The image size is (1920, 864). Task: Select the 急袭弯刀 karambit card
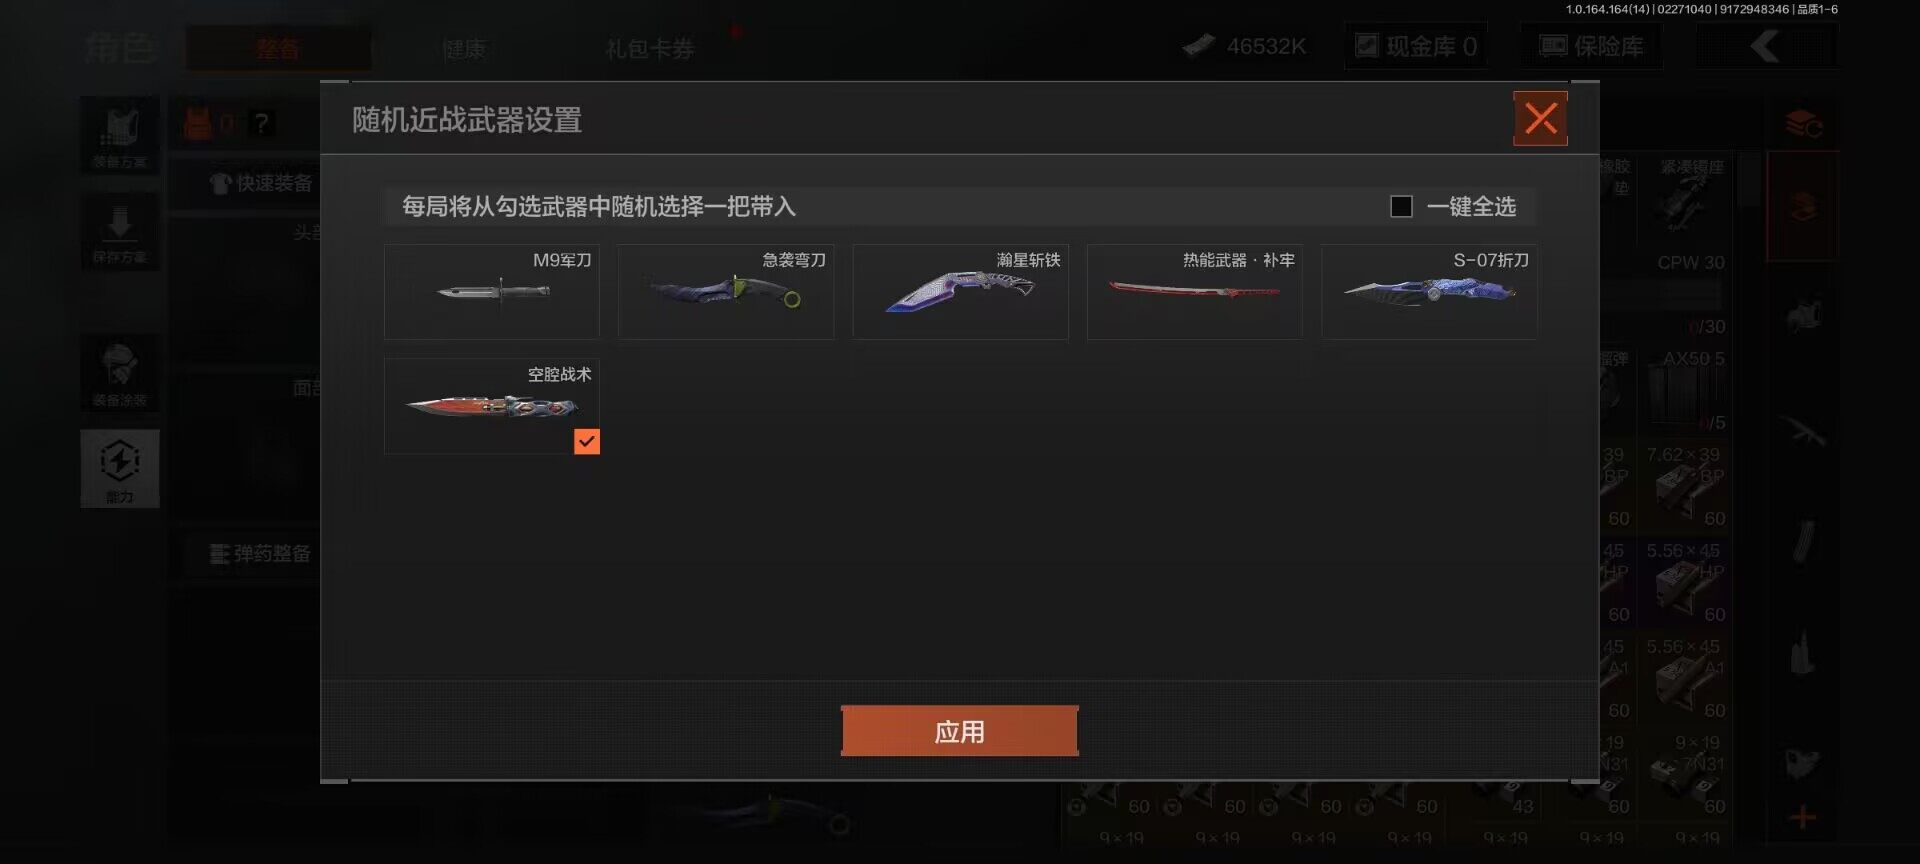[x=726, y=292]
